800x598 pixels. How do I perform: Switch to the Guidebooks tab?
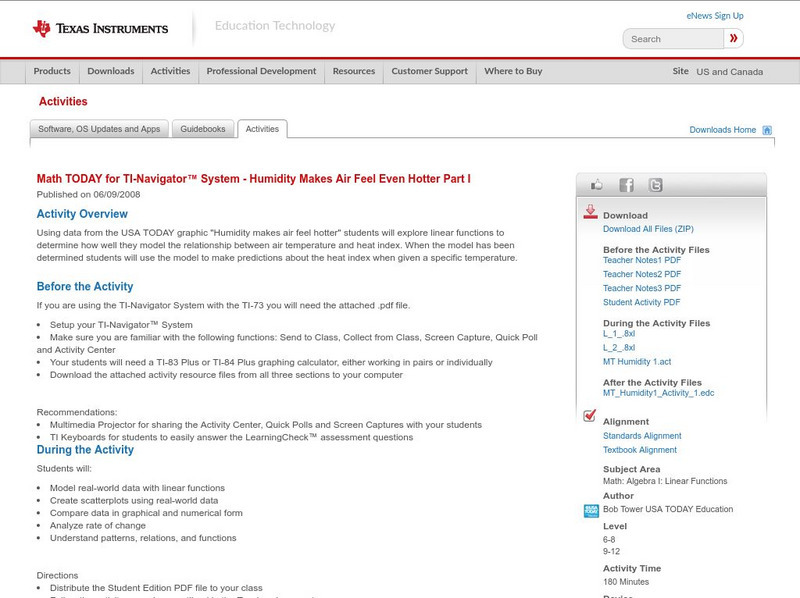point(203,129)
